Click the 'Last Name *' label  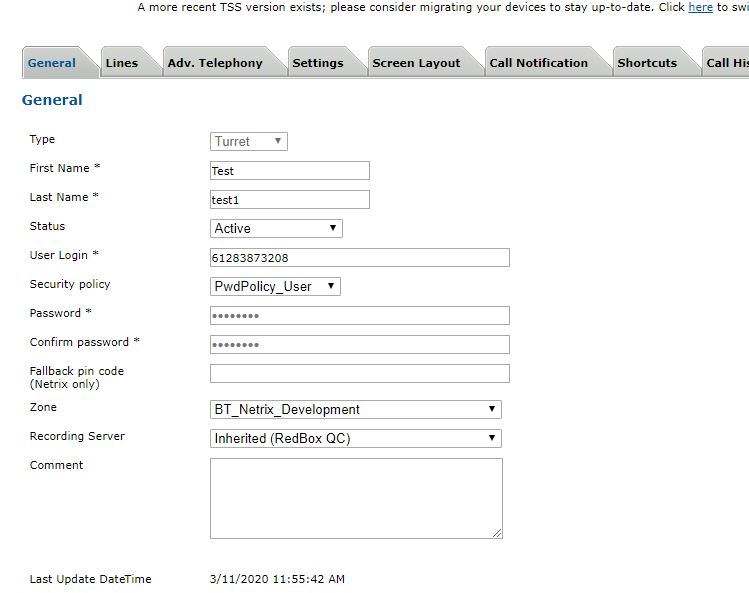point(64,197)
